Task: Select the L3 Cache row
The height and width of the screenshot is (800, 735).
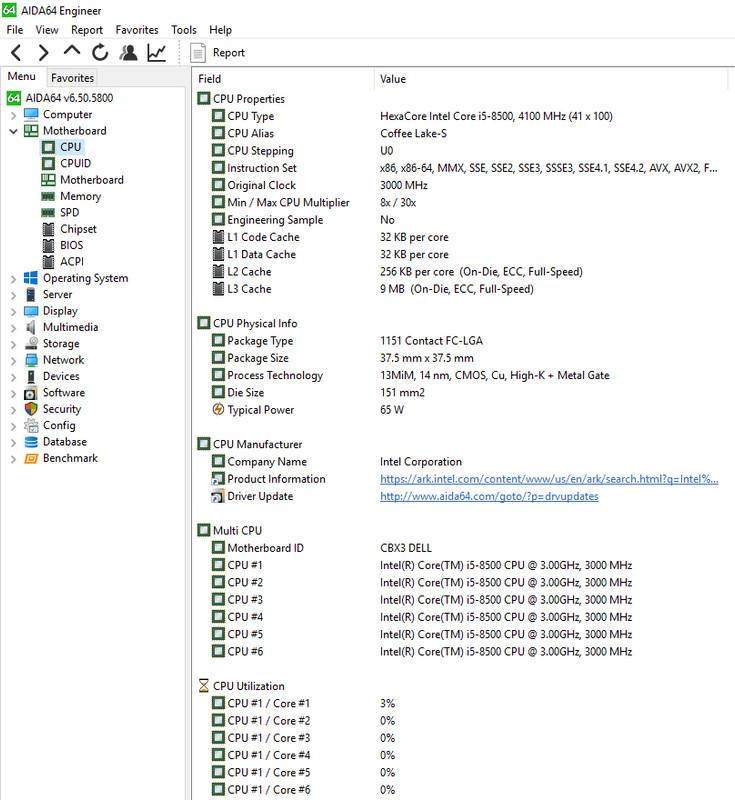Action: pos(462,289)
